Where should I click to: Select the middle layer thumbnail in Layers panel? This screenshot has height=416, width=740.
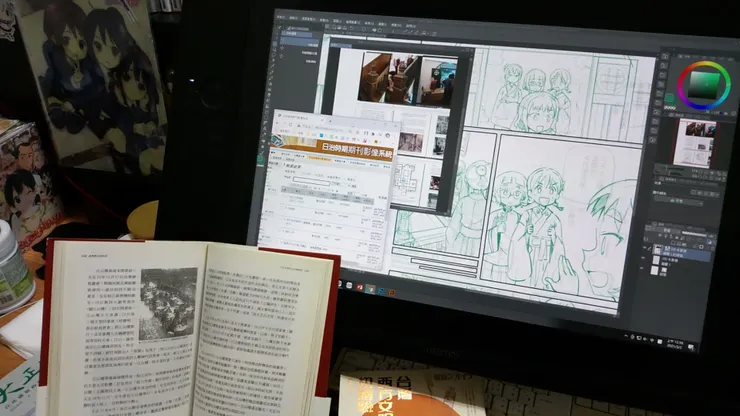(x=656, y=260)
